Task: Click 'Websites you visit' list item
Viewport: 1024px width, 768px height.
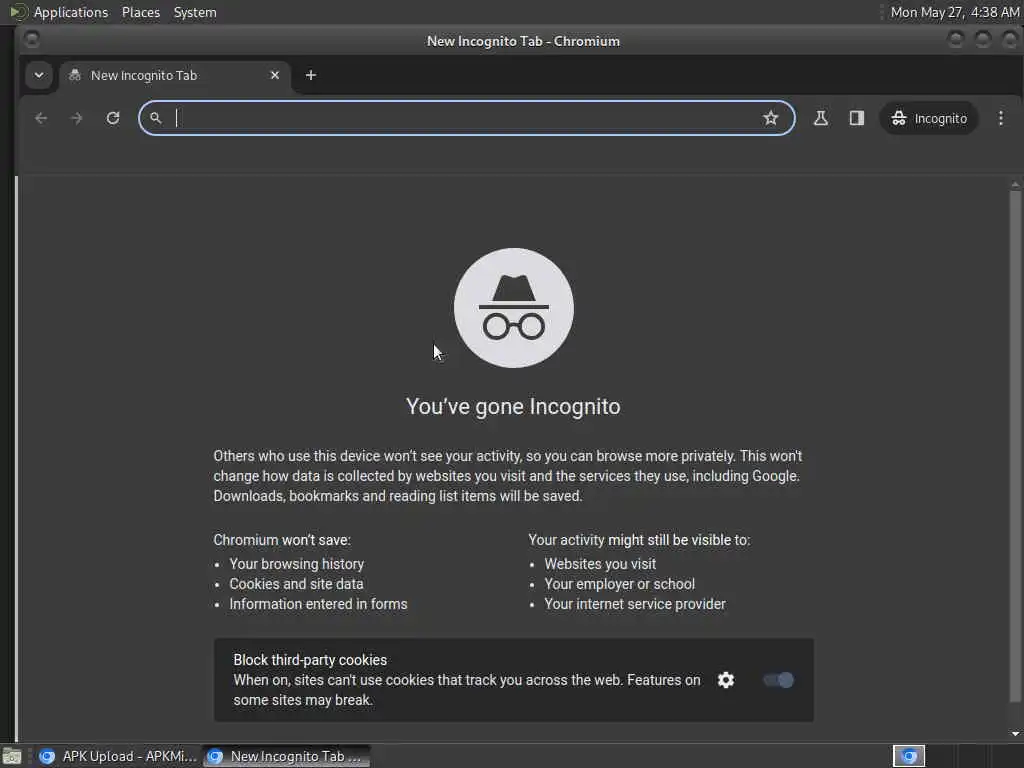Action: point(600,564)
